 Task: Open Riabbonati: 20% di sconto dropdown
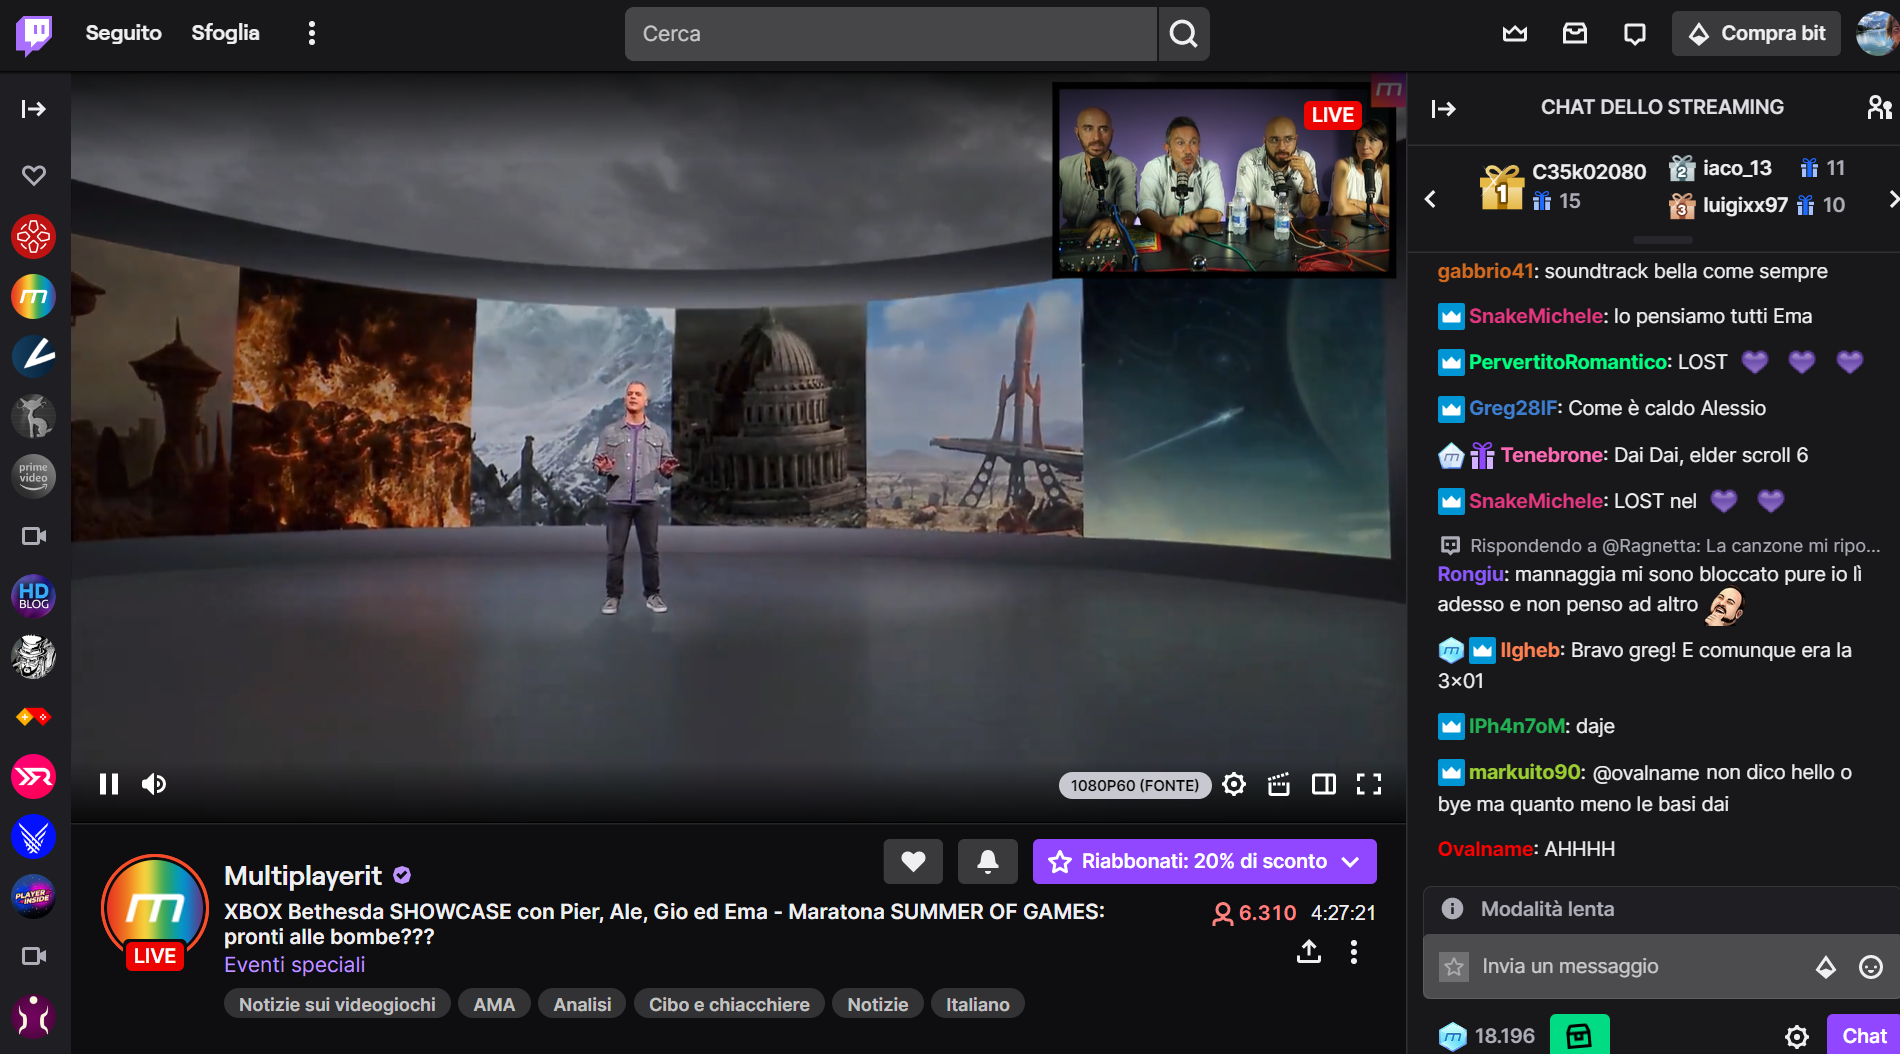coord(1204,861)
